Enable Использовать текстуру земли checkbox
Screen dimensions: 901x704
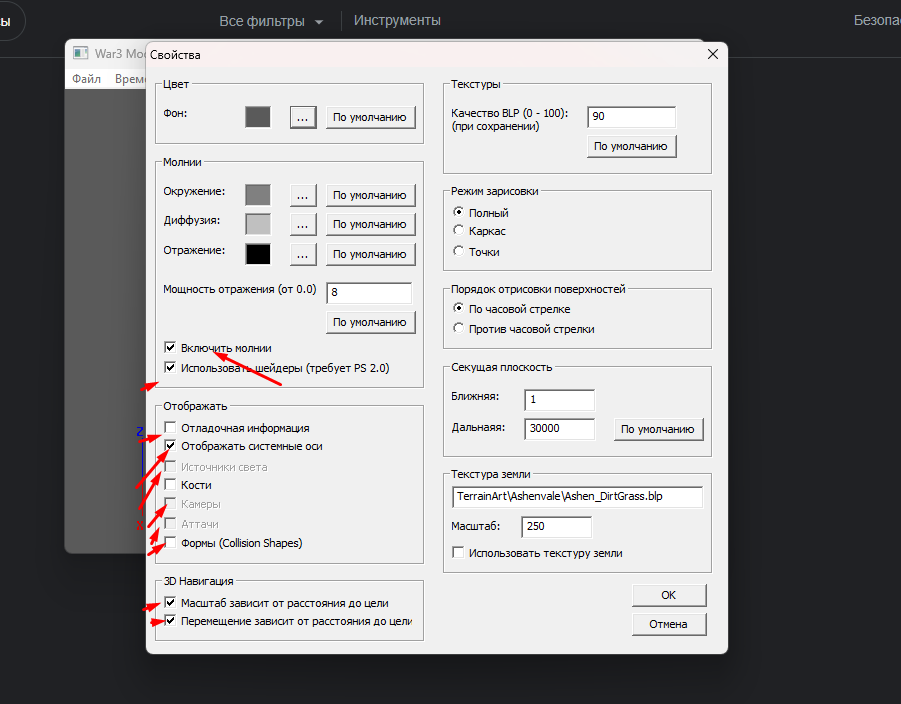click(x=458, y=553)
